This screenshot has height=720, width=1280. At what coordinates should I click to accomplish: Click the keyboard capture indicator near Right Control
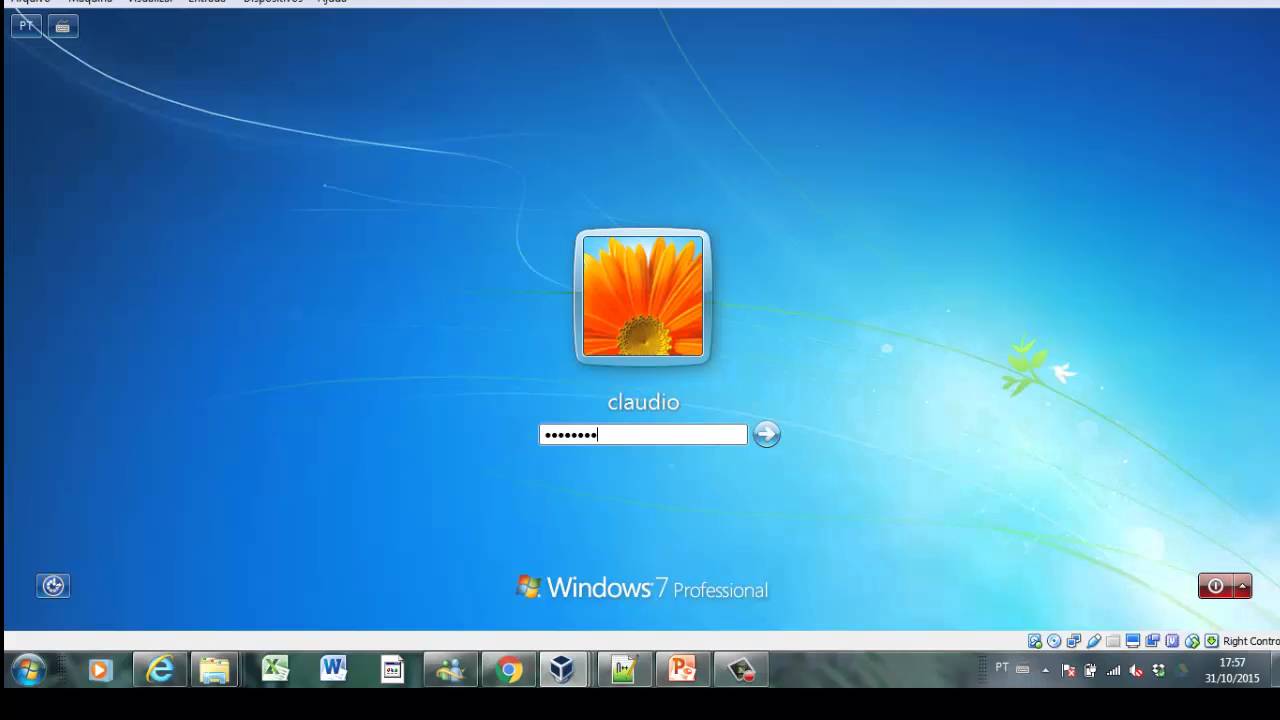pos(1211,641)
